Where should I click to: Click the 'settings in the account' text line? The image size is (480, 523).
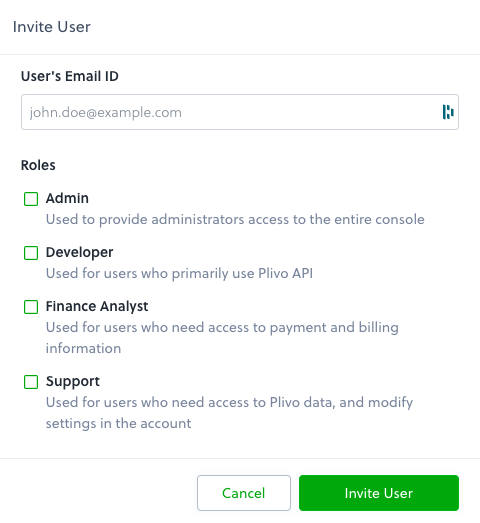(x=118, y=424)
